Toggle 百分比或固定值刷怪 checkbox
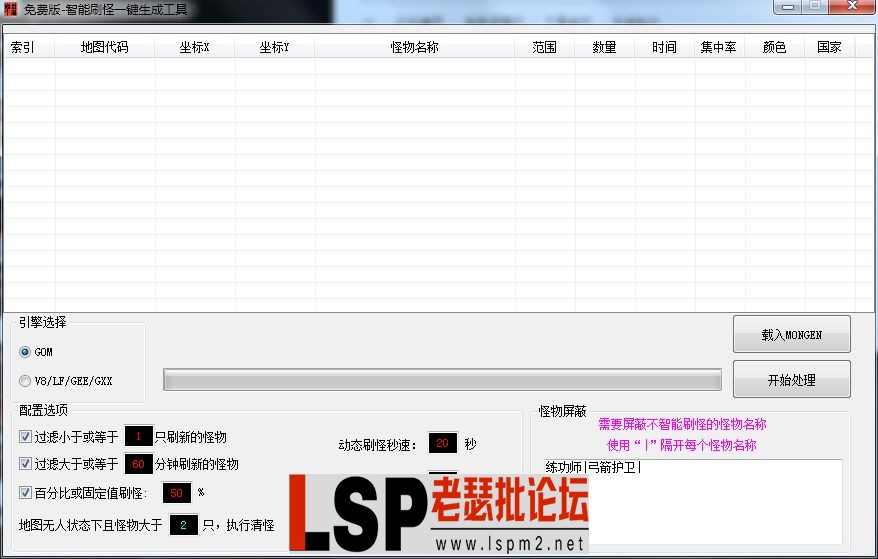The width and height of the screenshot is (878, 559). (25, 492)
